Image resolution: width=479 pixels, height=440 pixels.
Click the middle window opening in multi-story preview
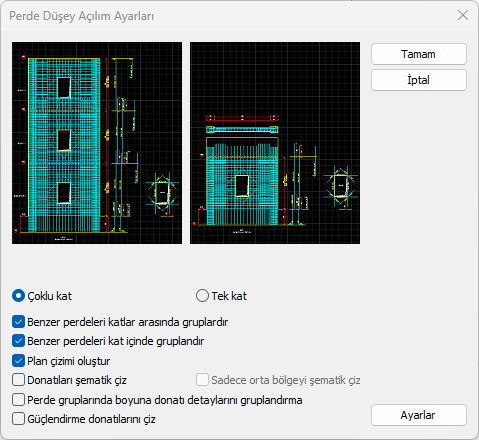point(64,140)
